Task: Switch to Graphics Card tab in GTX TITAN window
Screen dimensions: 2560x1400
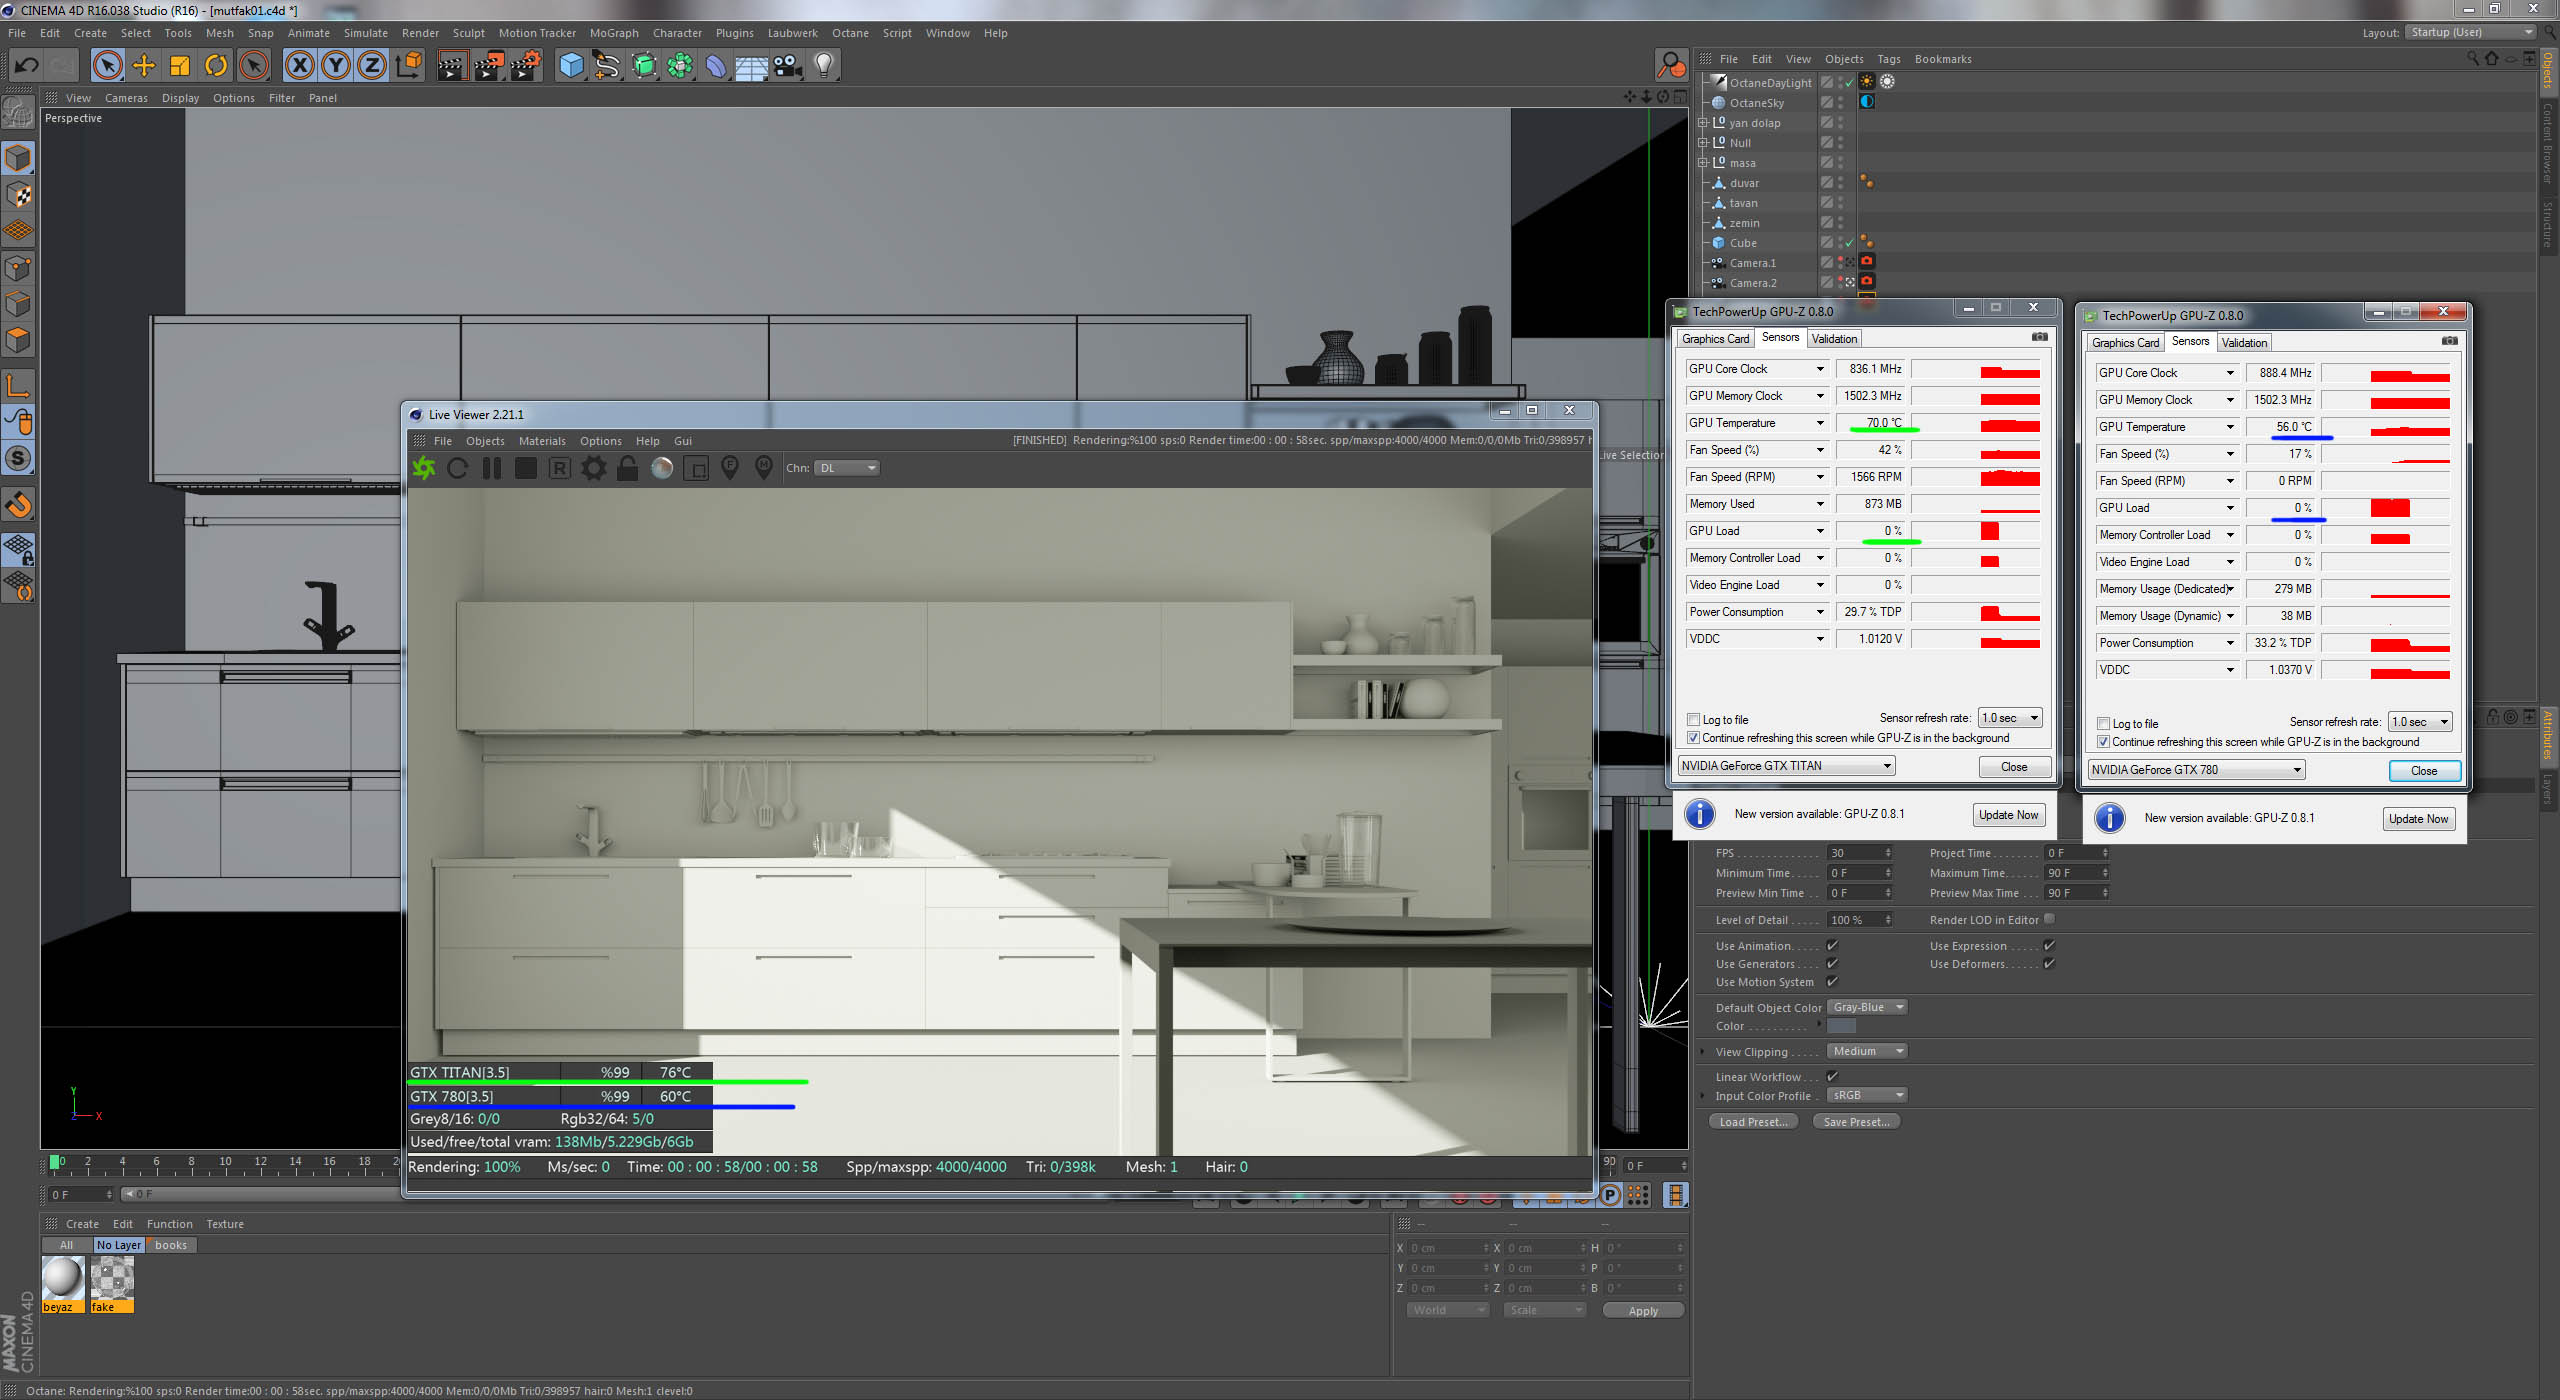Action: (x=1715, y=339)
